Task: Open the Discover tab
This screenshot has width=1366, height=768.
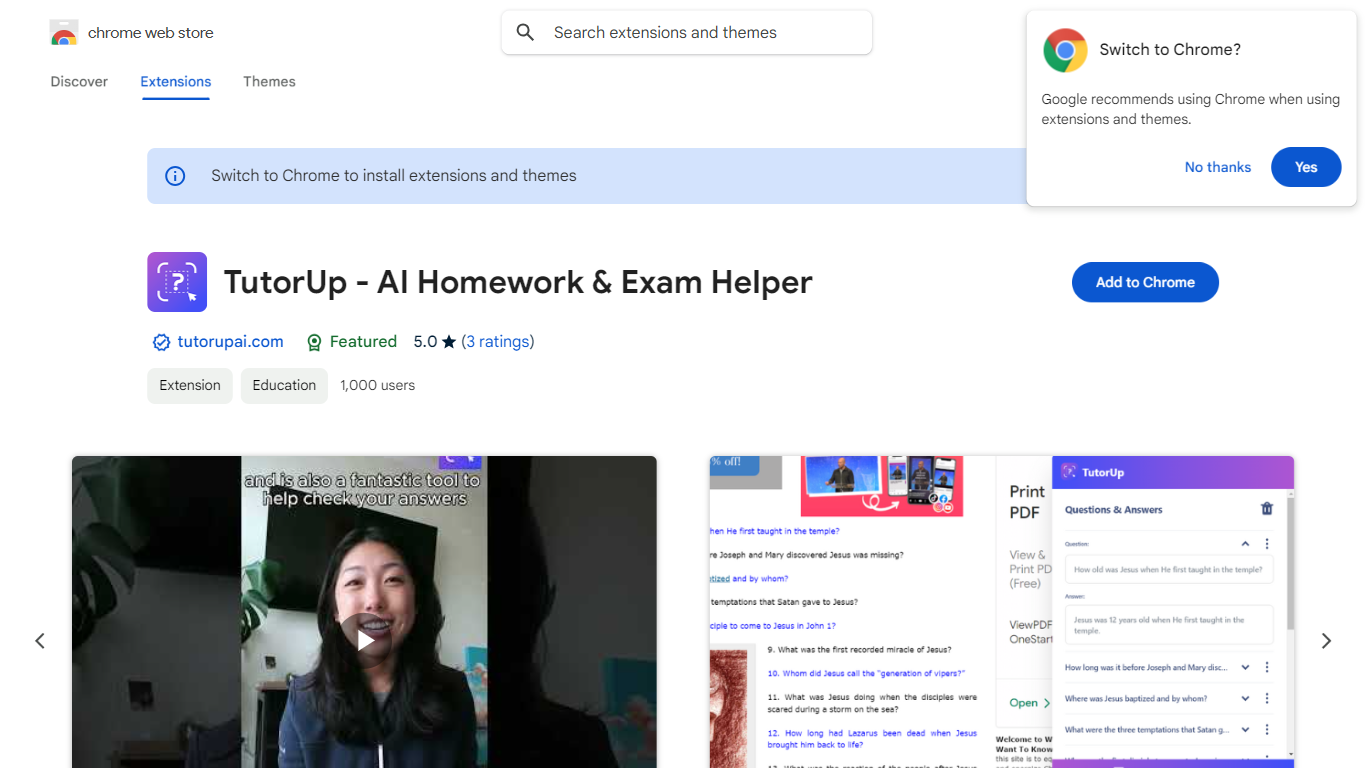Action: tap(79, 82)
